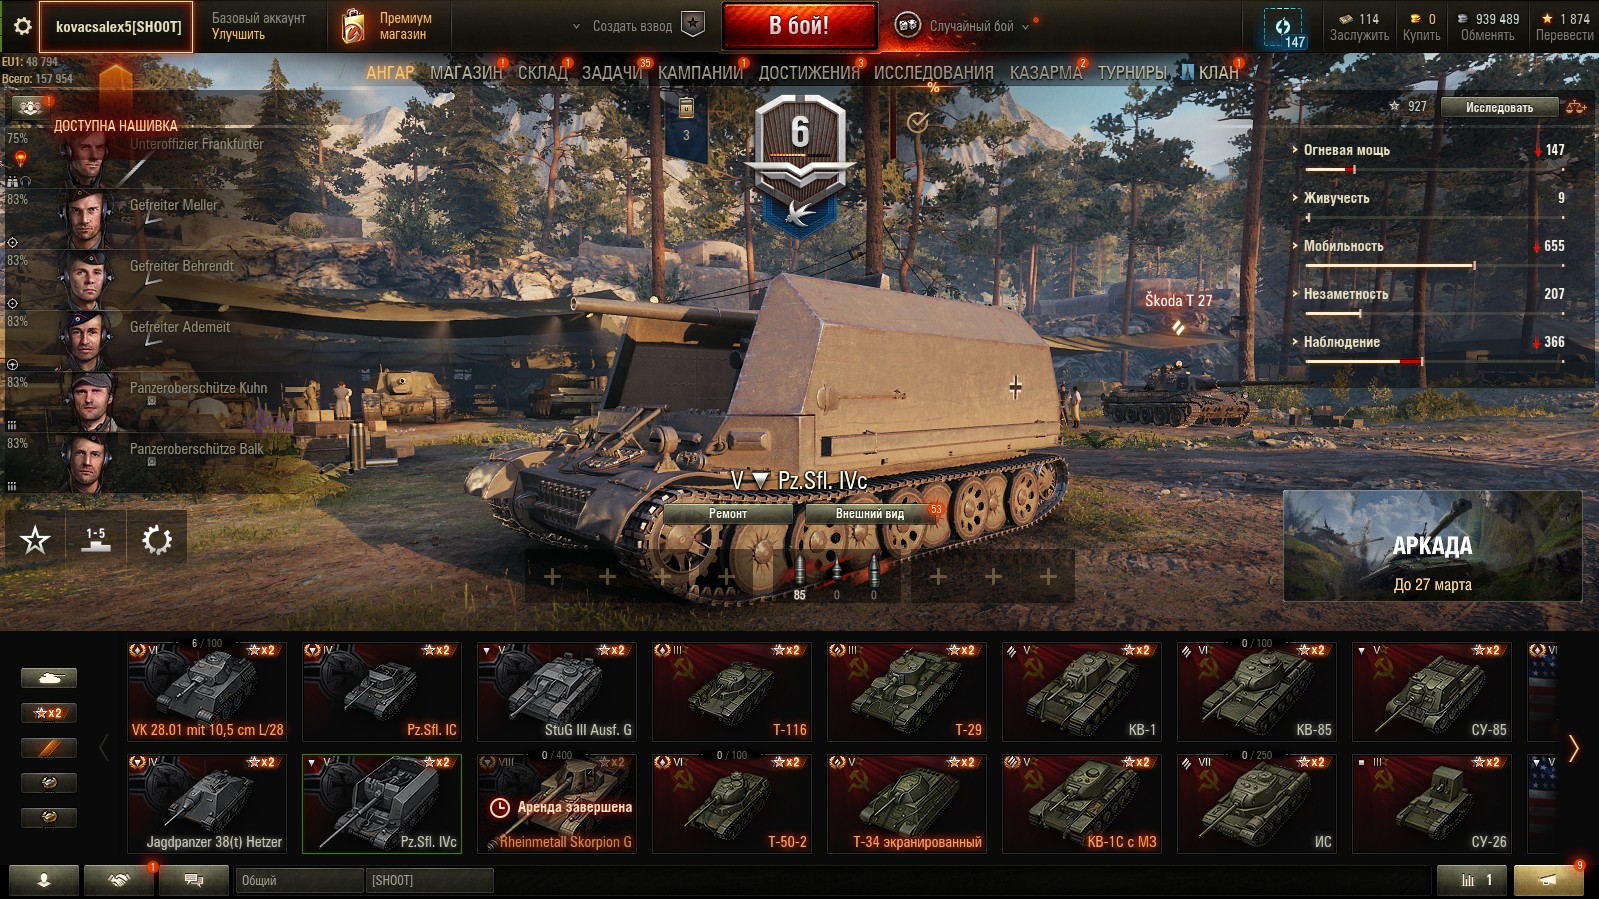Open the chat channels speech bubble icon
The width and height of the screenshot is (1599, 899).
[194, 880]
